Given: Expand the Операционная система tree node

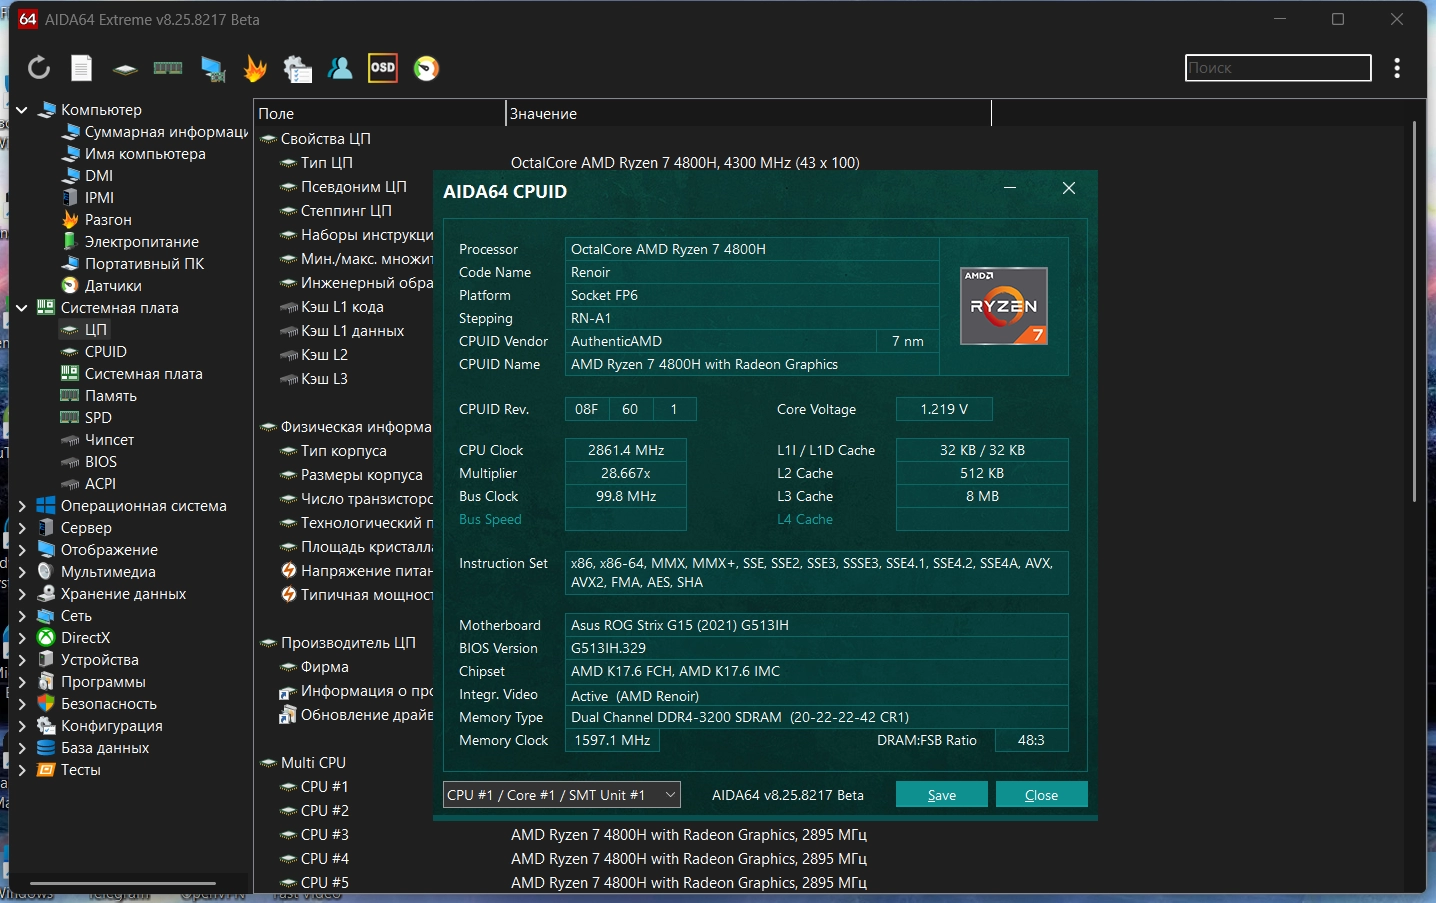Looking at the screenshot, I should [22, 506].
